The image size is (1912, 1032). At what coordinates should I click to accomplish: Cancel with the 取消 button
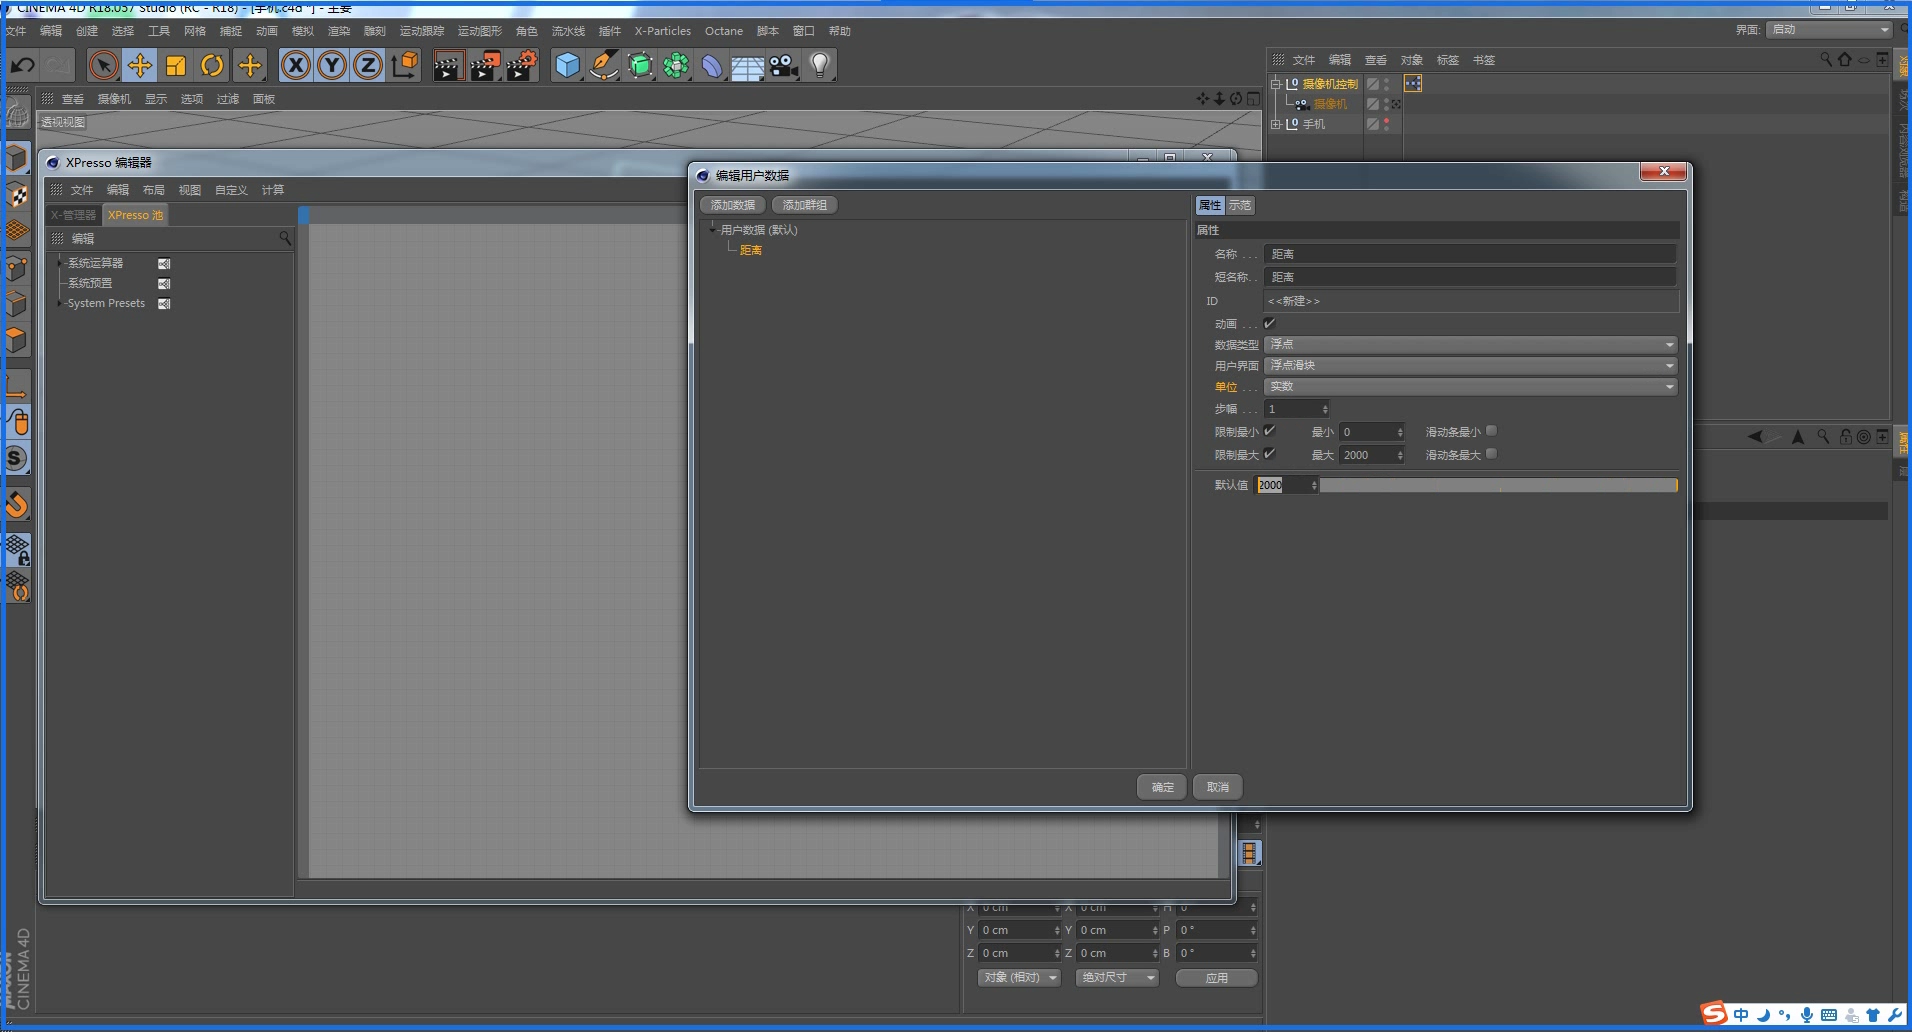1218,787
